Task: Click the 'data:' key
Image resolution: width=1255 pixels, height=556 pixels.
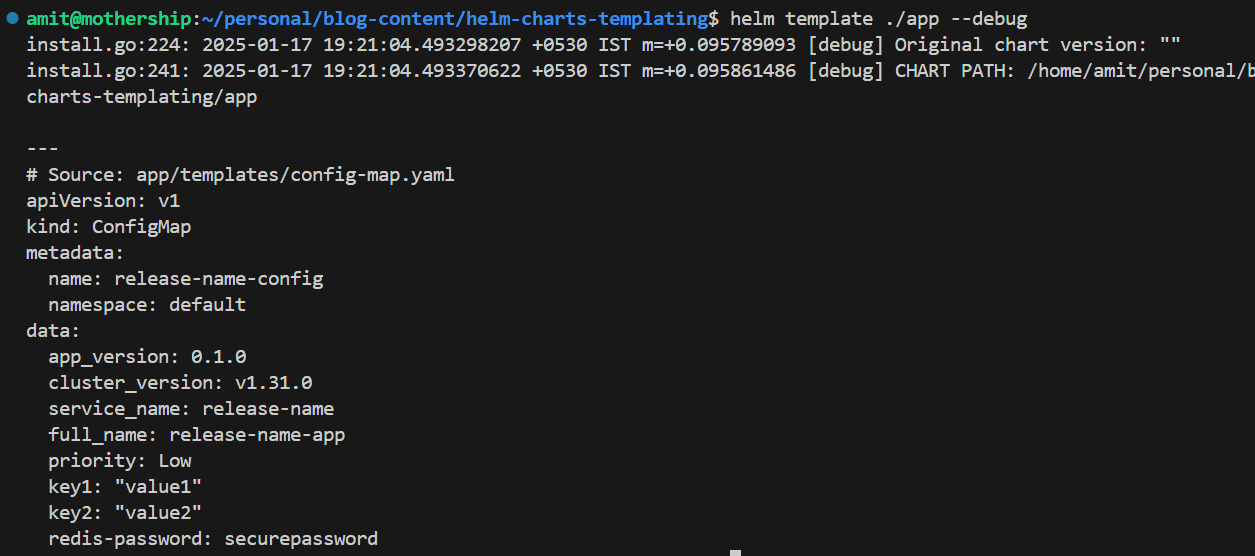Action: [x=53, y=331]
